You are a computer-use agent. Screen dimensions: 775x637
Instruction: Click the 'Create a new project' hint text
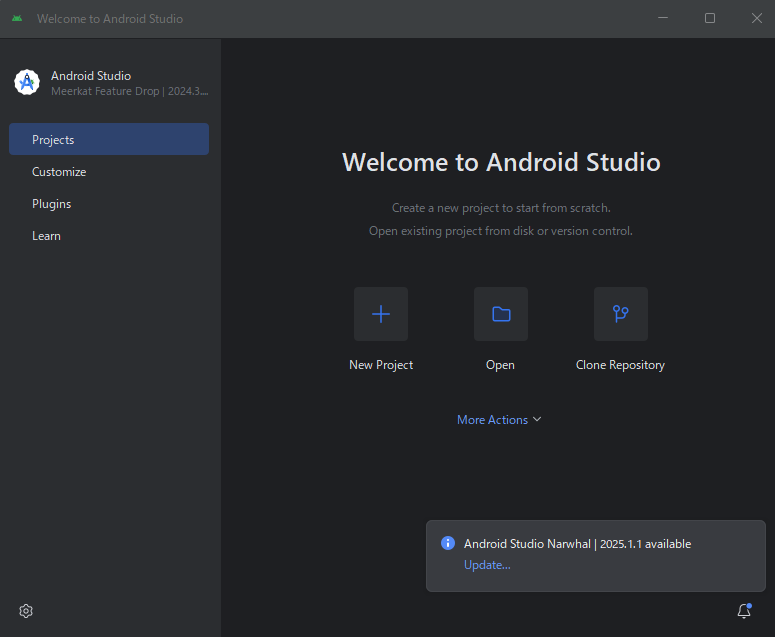tap(501, 208)
